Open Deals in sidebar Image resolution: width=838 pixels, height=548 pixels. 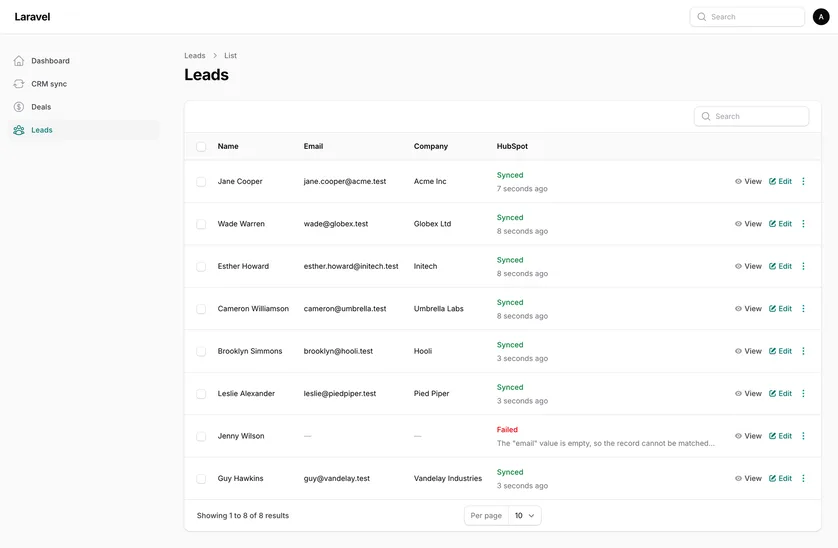coord(84,107)
